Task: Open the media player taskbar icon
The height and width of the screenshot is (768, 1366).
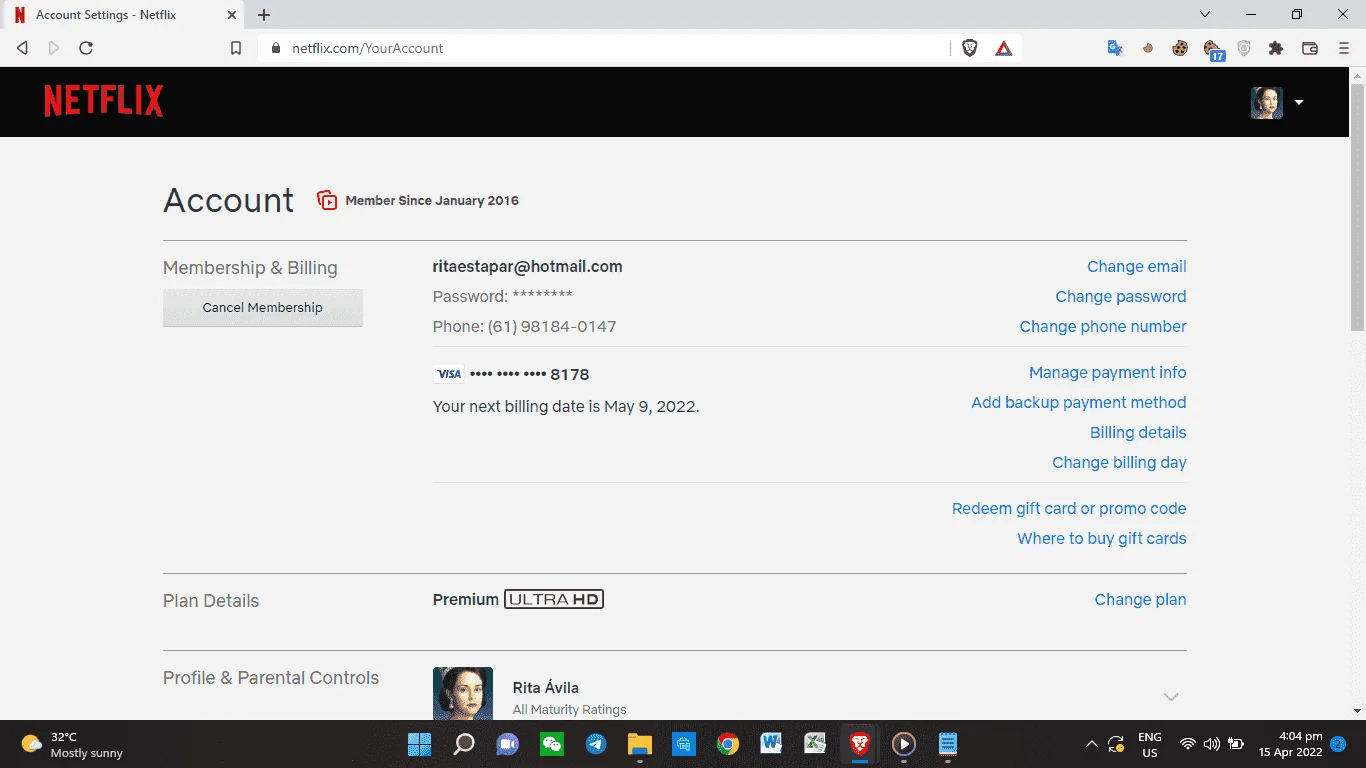Action: (x=903, y=744)
